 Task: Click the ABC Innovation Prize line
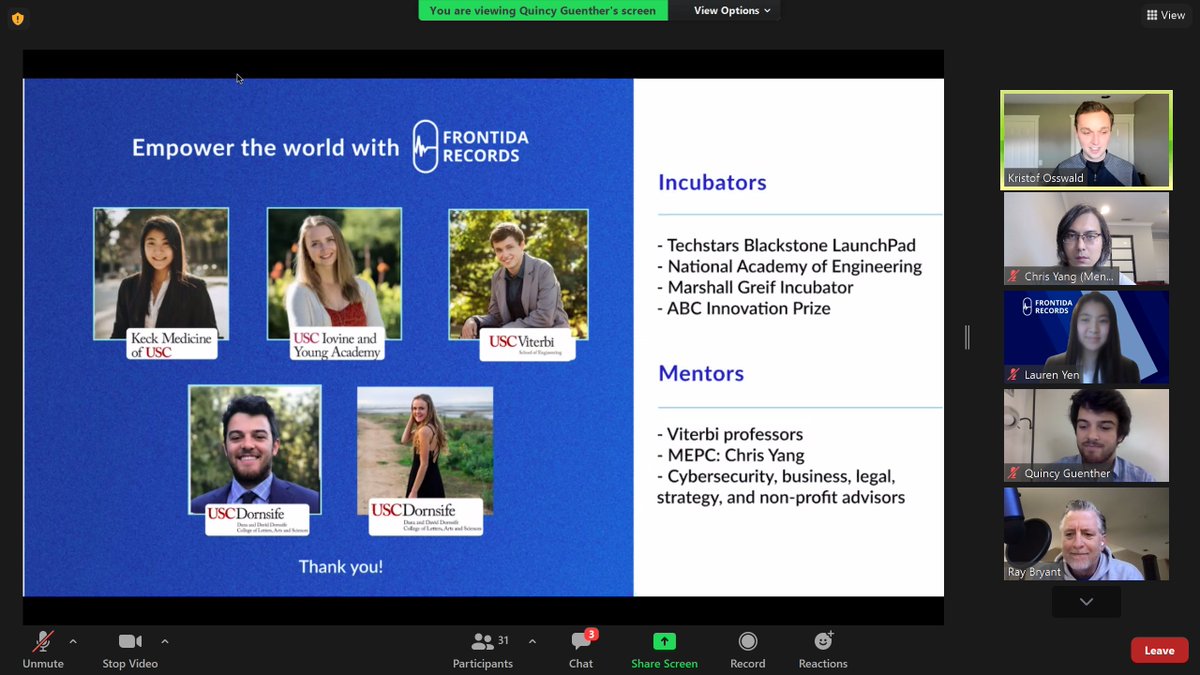743,308
